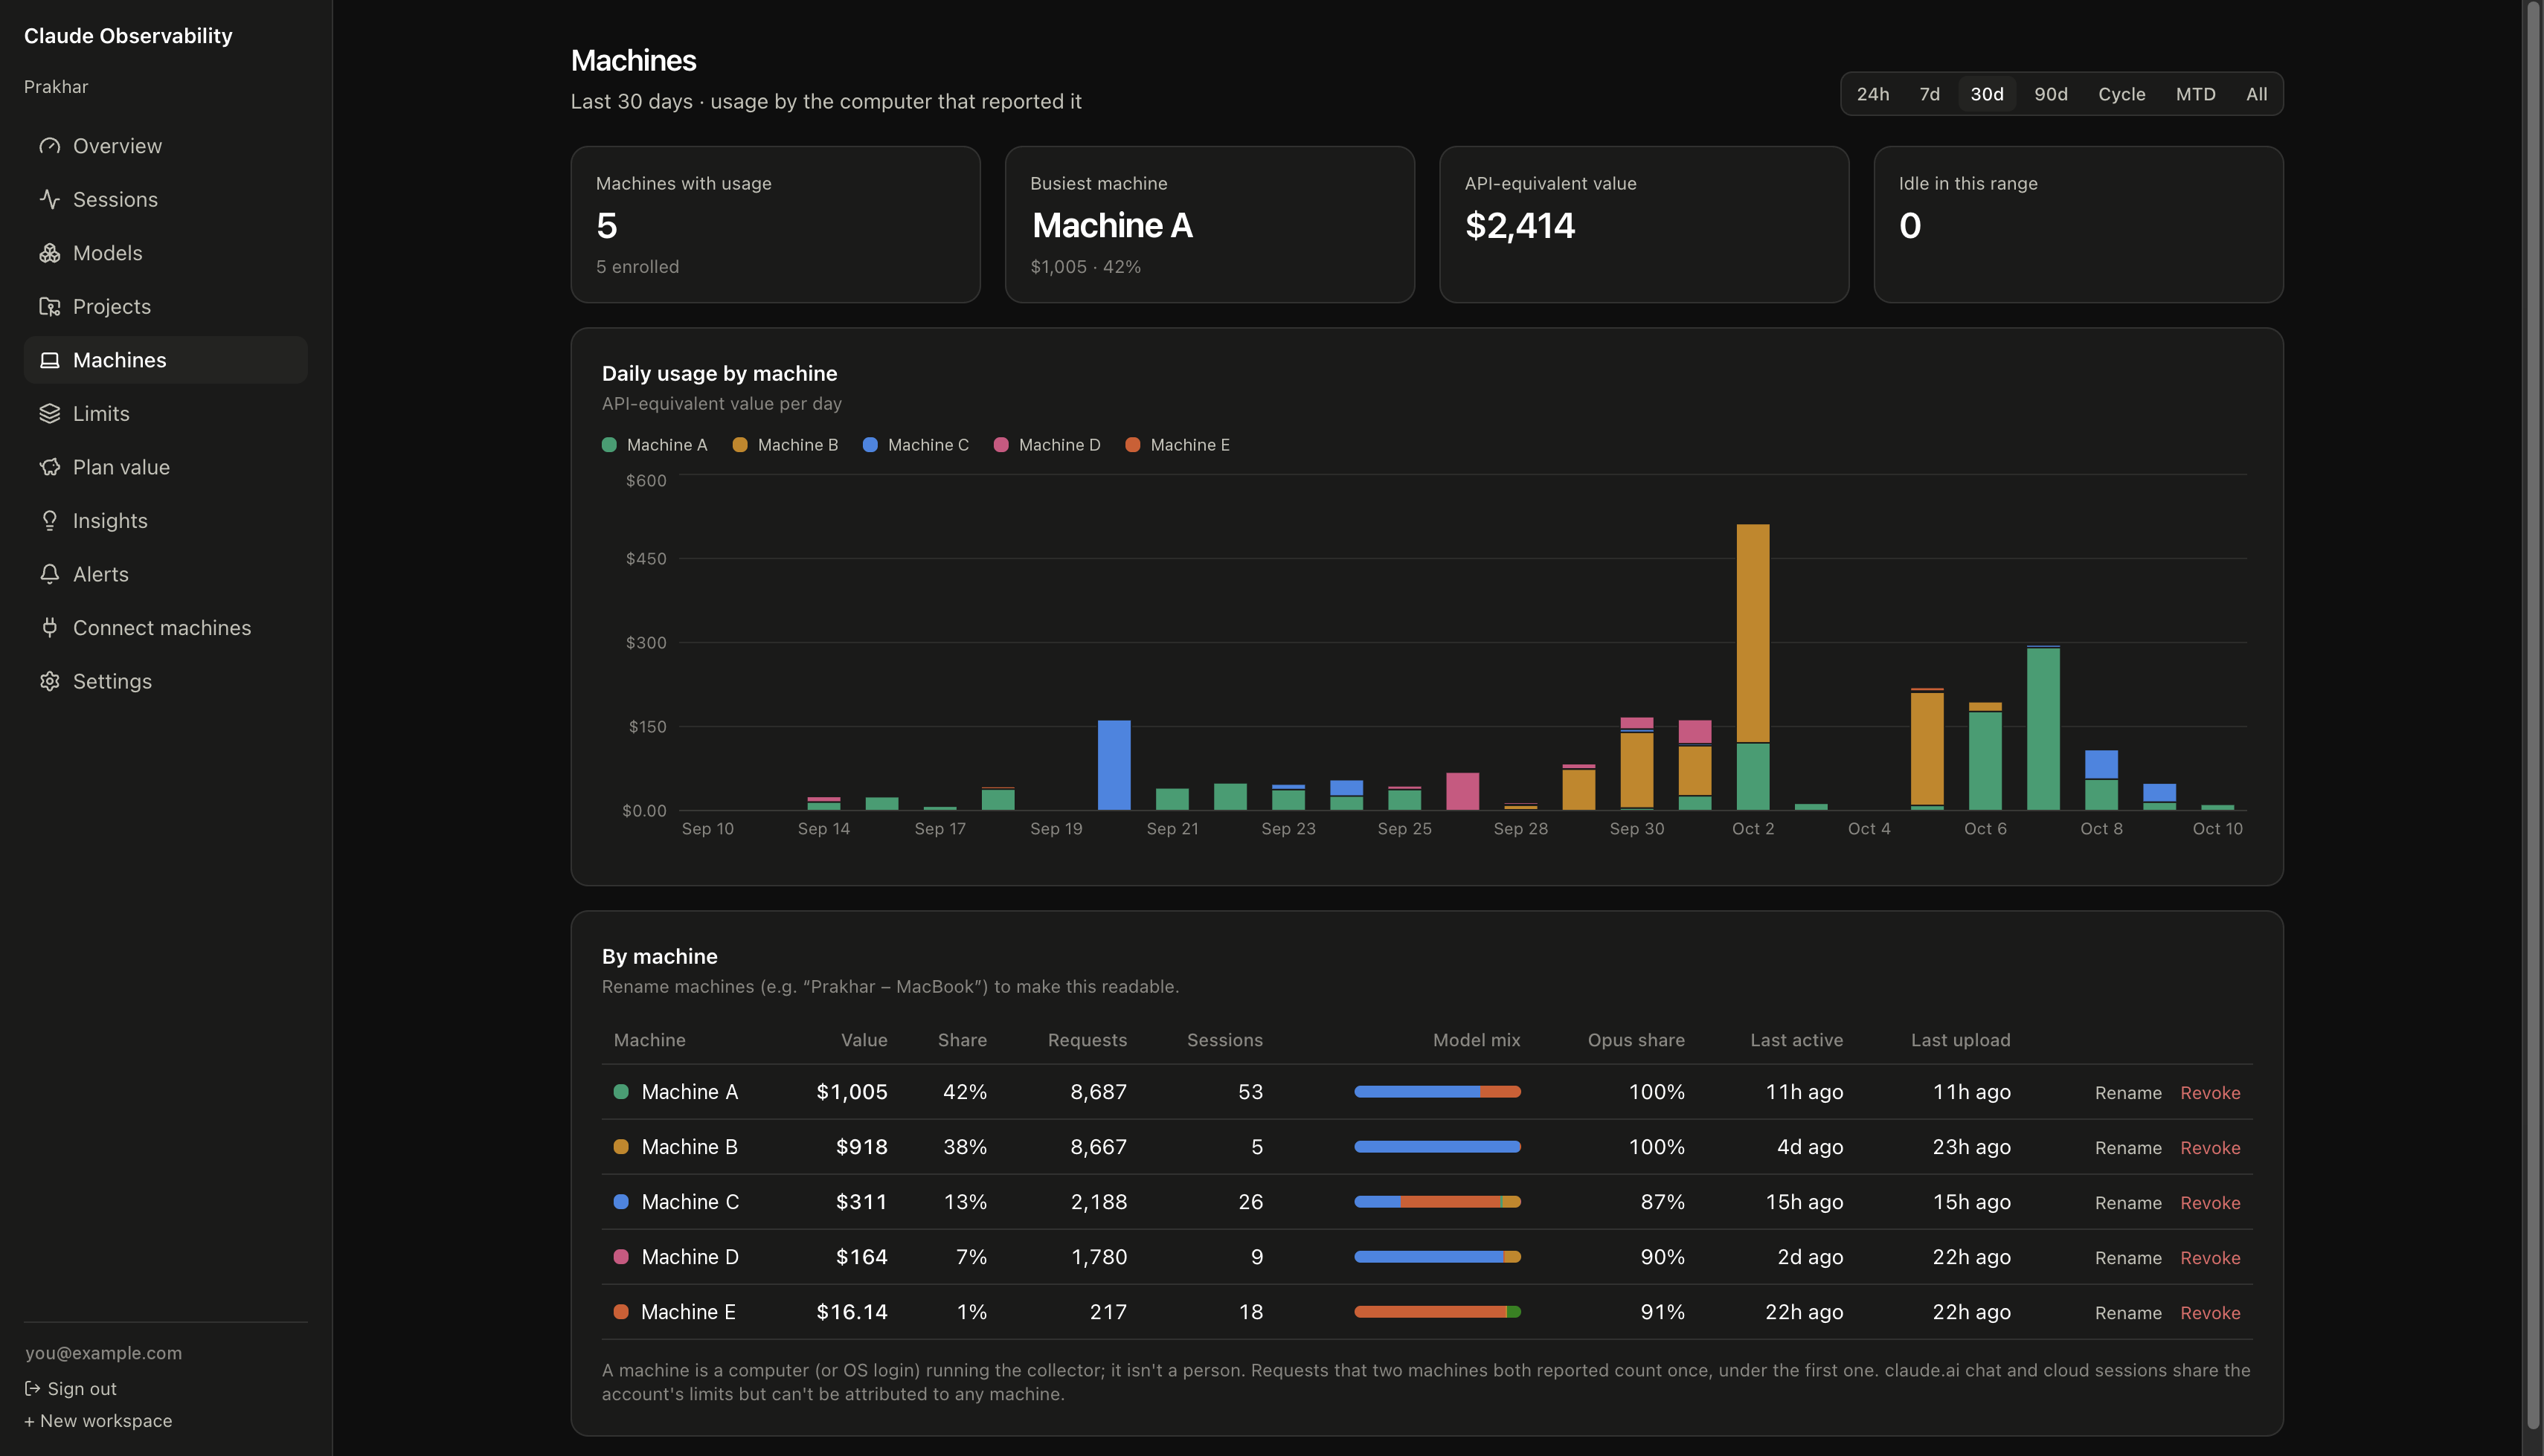Click the Machines laptop icon
The image size is (2544, 1456).
coord(49,360)
